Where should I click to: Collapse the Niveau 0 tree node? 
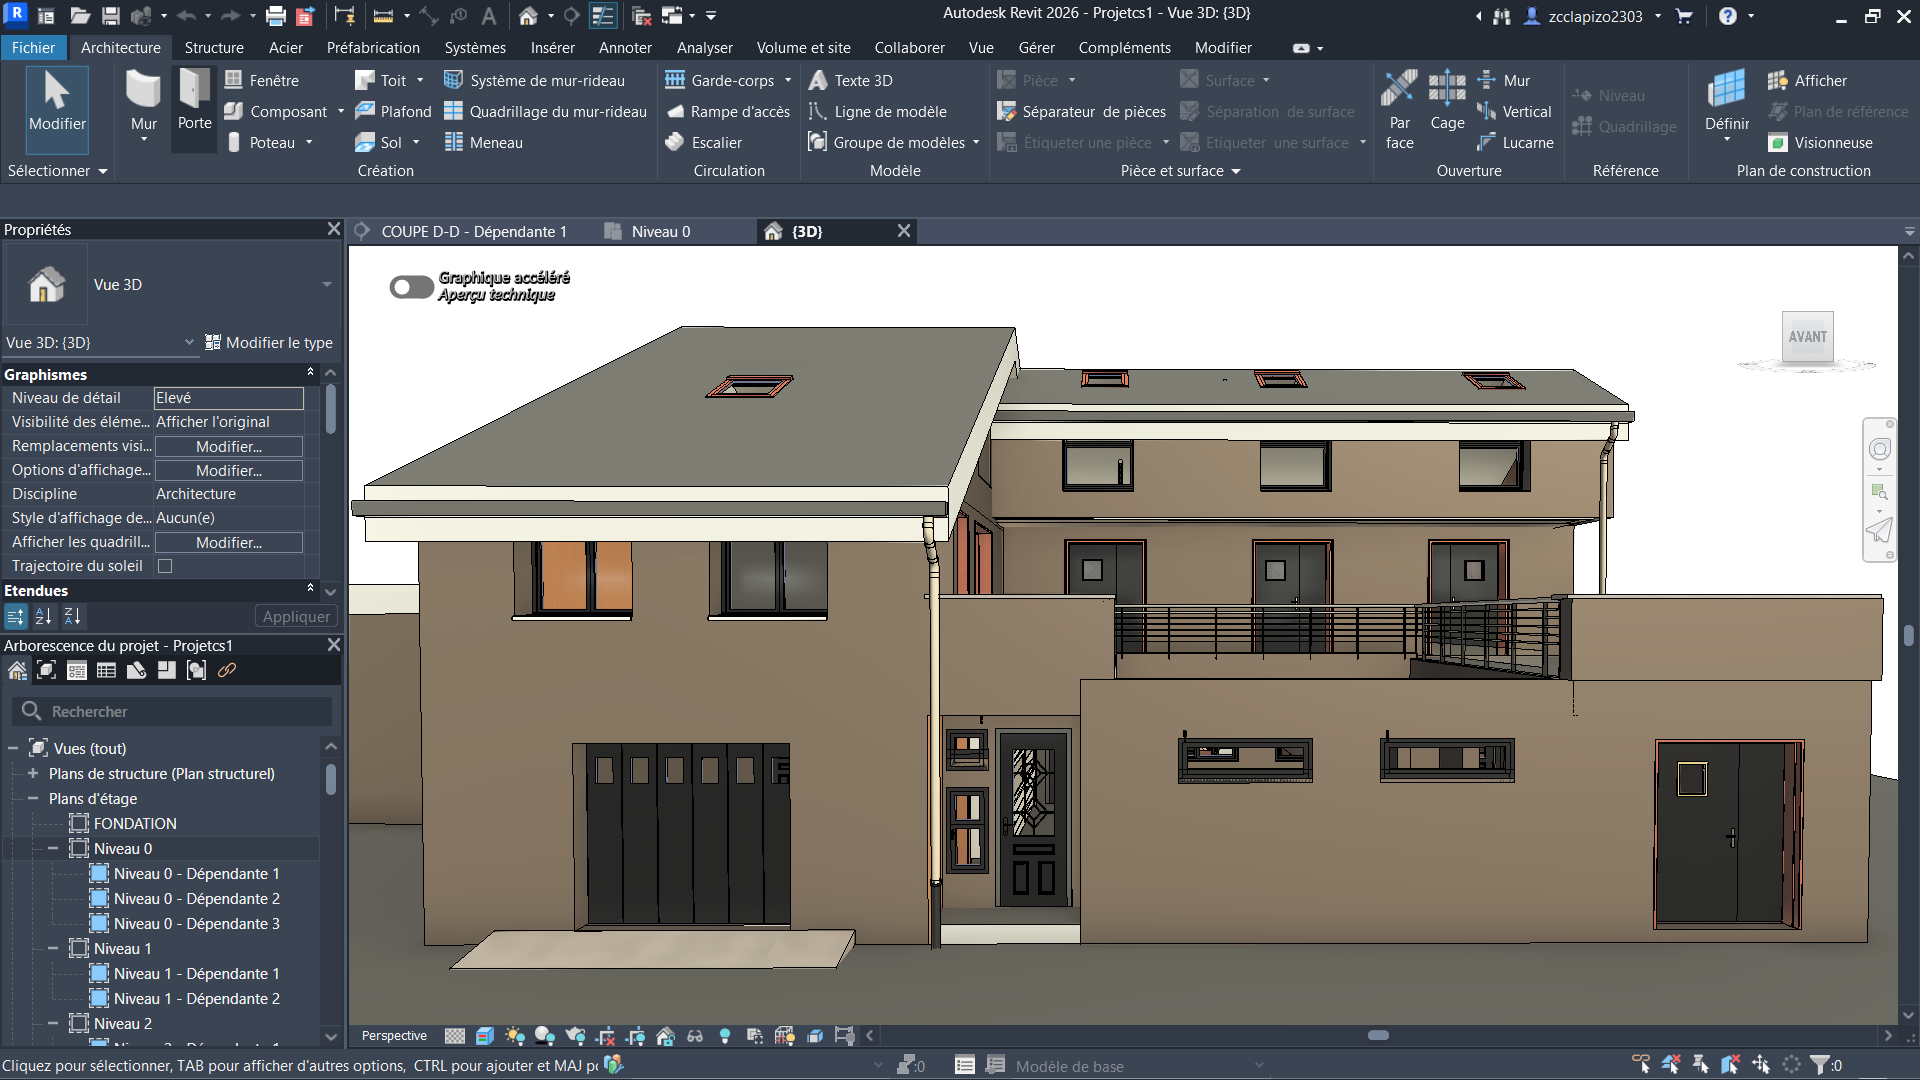coord(53,849)
